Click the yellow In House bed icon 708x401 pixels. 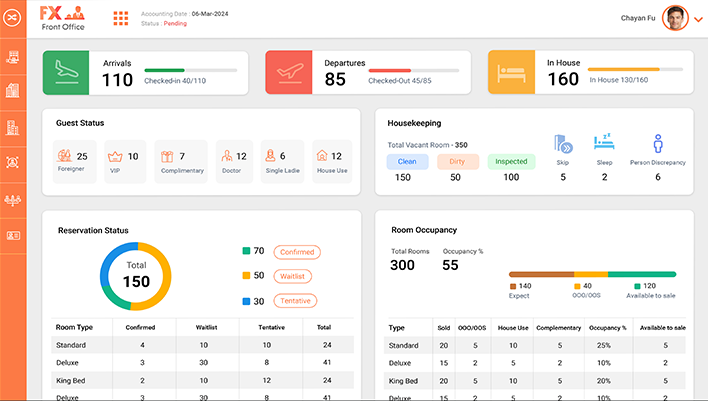coord(512,73)
